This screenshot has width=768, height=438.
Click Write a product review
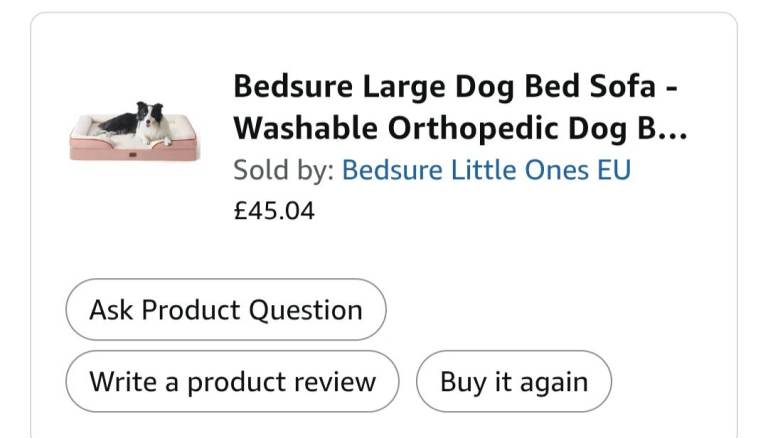coord(232,381)
